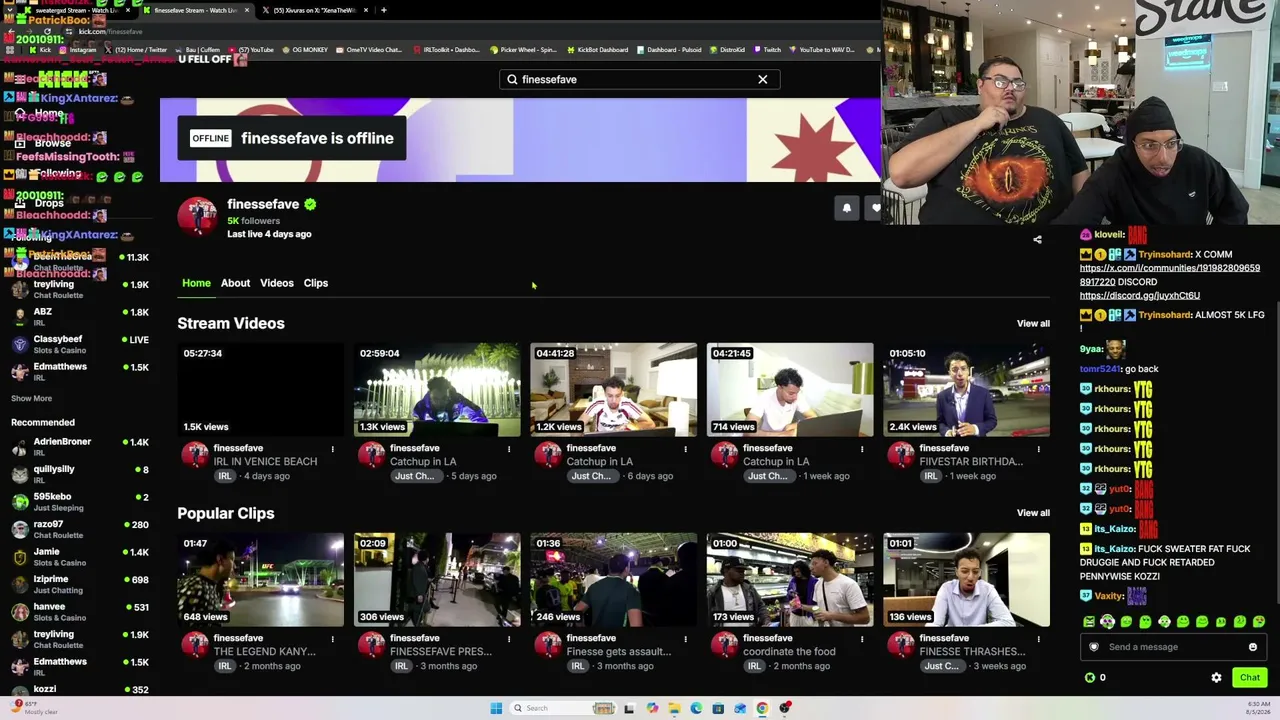Play the 04:21:45 Catchup in LA video
The height and width of the screenshot is (720, 1280).
(x=790, y=390)
